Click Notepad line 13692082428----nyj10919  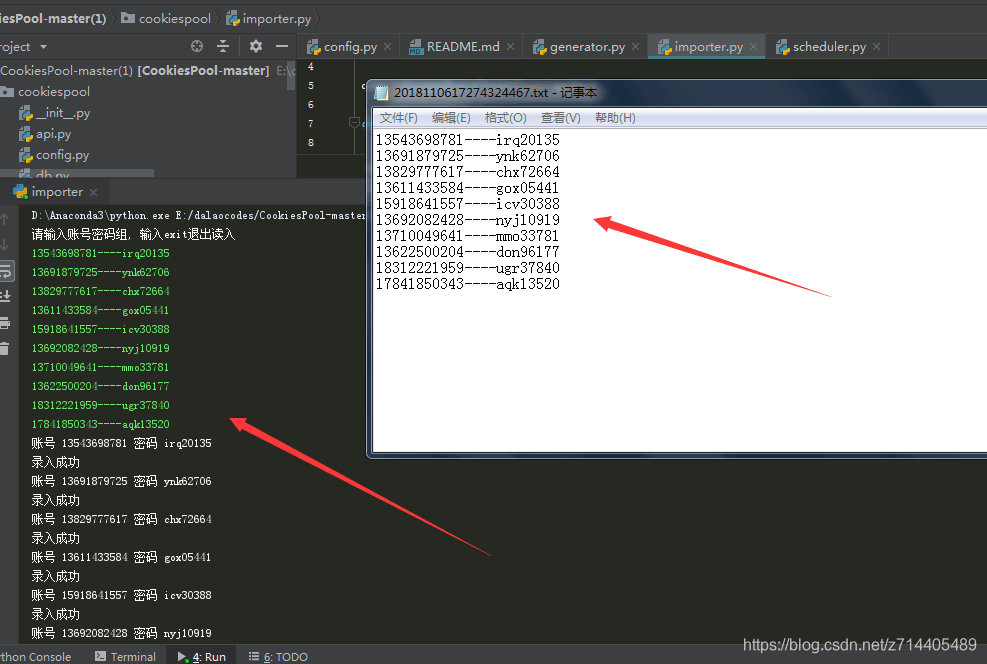click(x=468, y=220)
